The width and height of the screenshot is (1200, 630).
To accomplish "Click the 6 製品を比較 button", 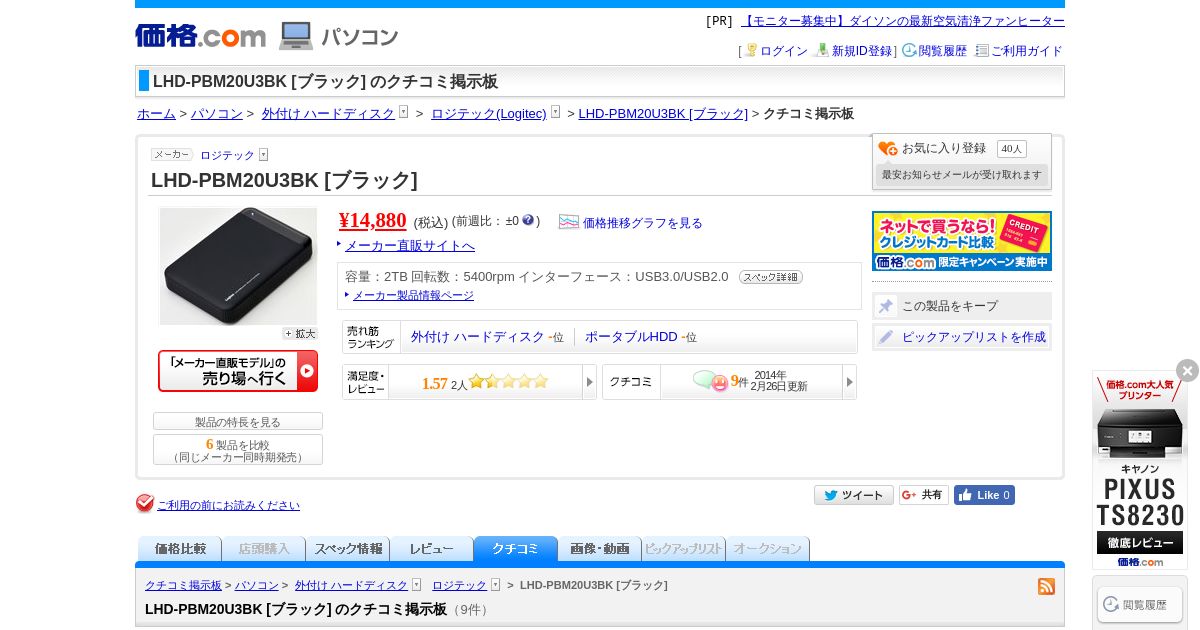I will [238, 450].
